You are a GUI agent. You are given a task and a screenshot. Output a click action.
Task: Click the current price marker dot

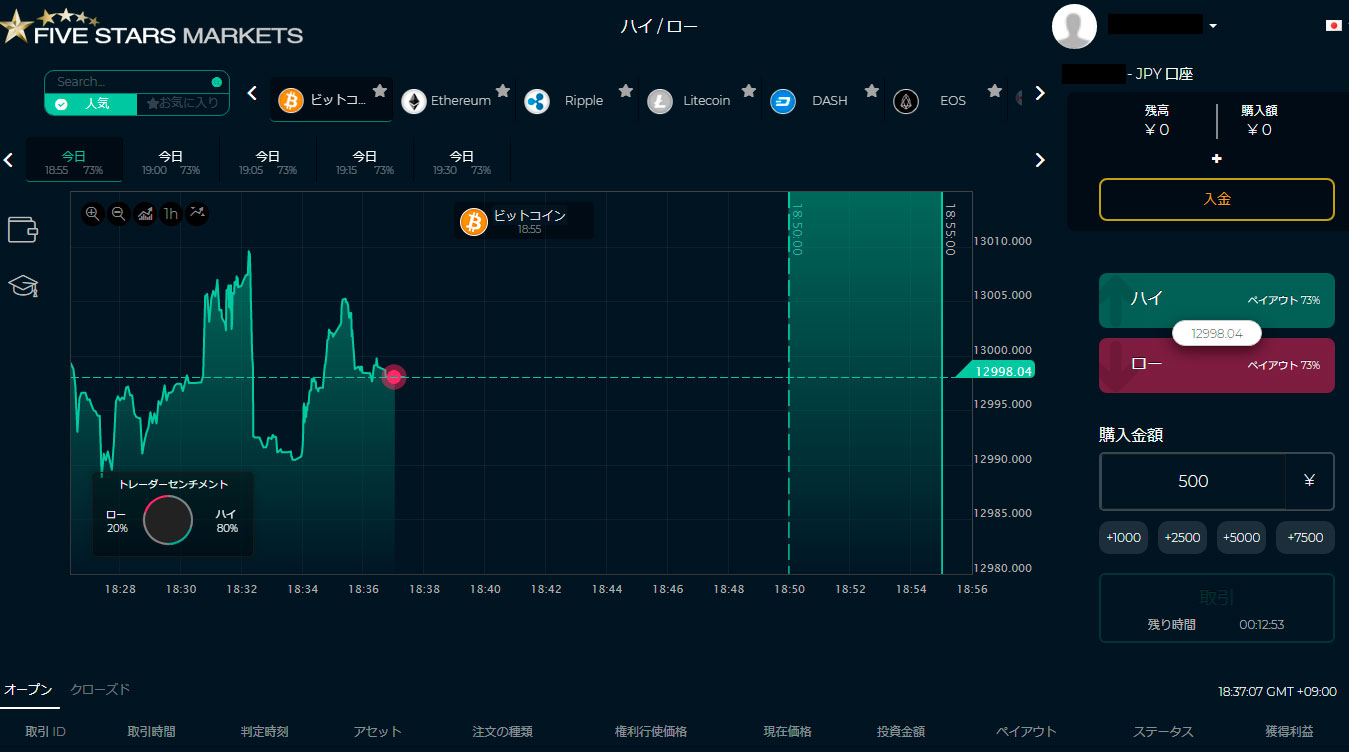tap(394, 376)
